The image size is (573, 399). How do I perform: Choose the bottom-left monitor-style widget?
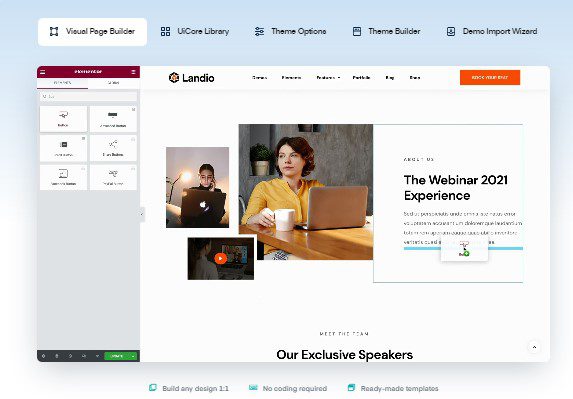click(x=63, y=177)
